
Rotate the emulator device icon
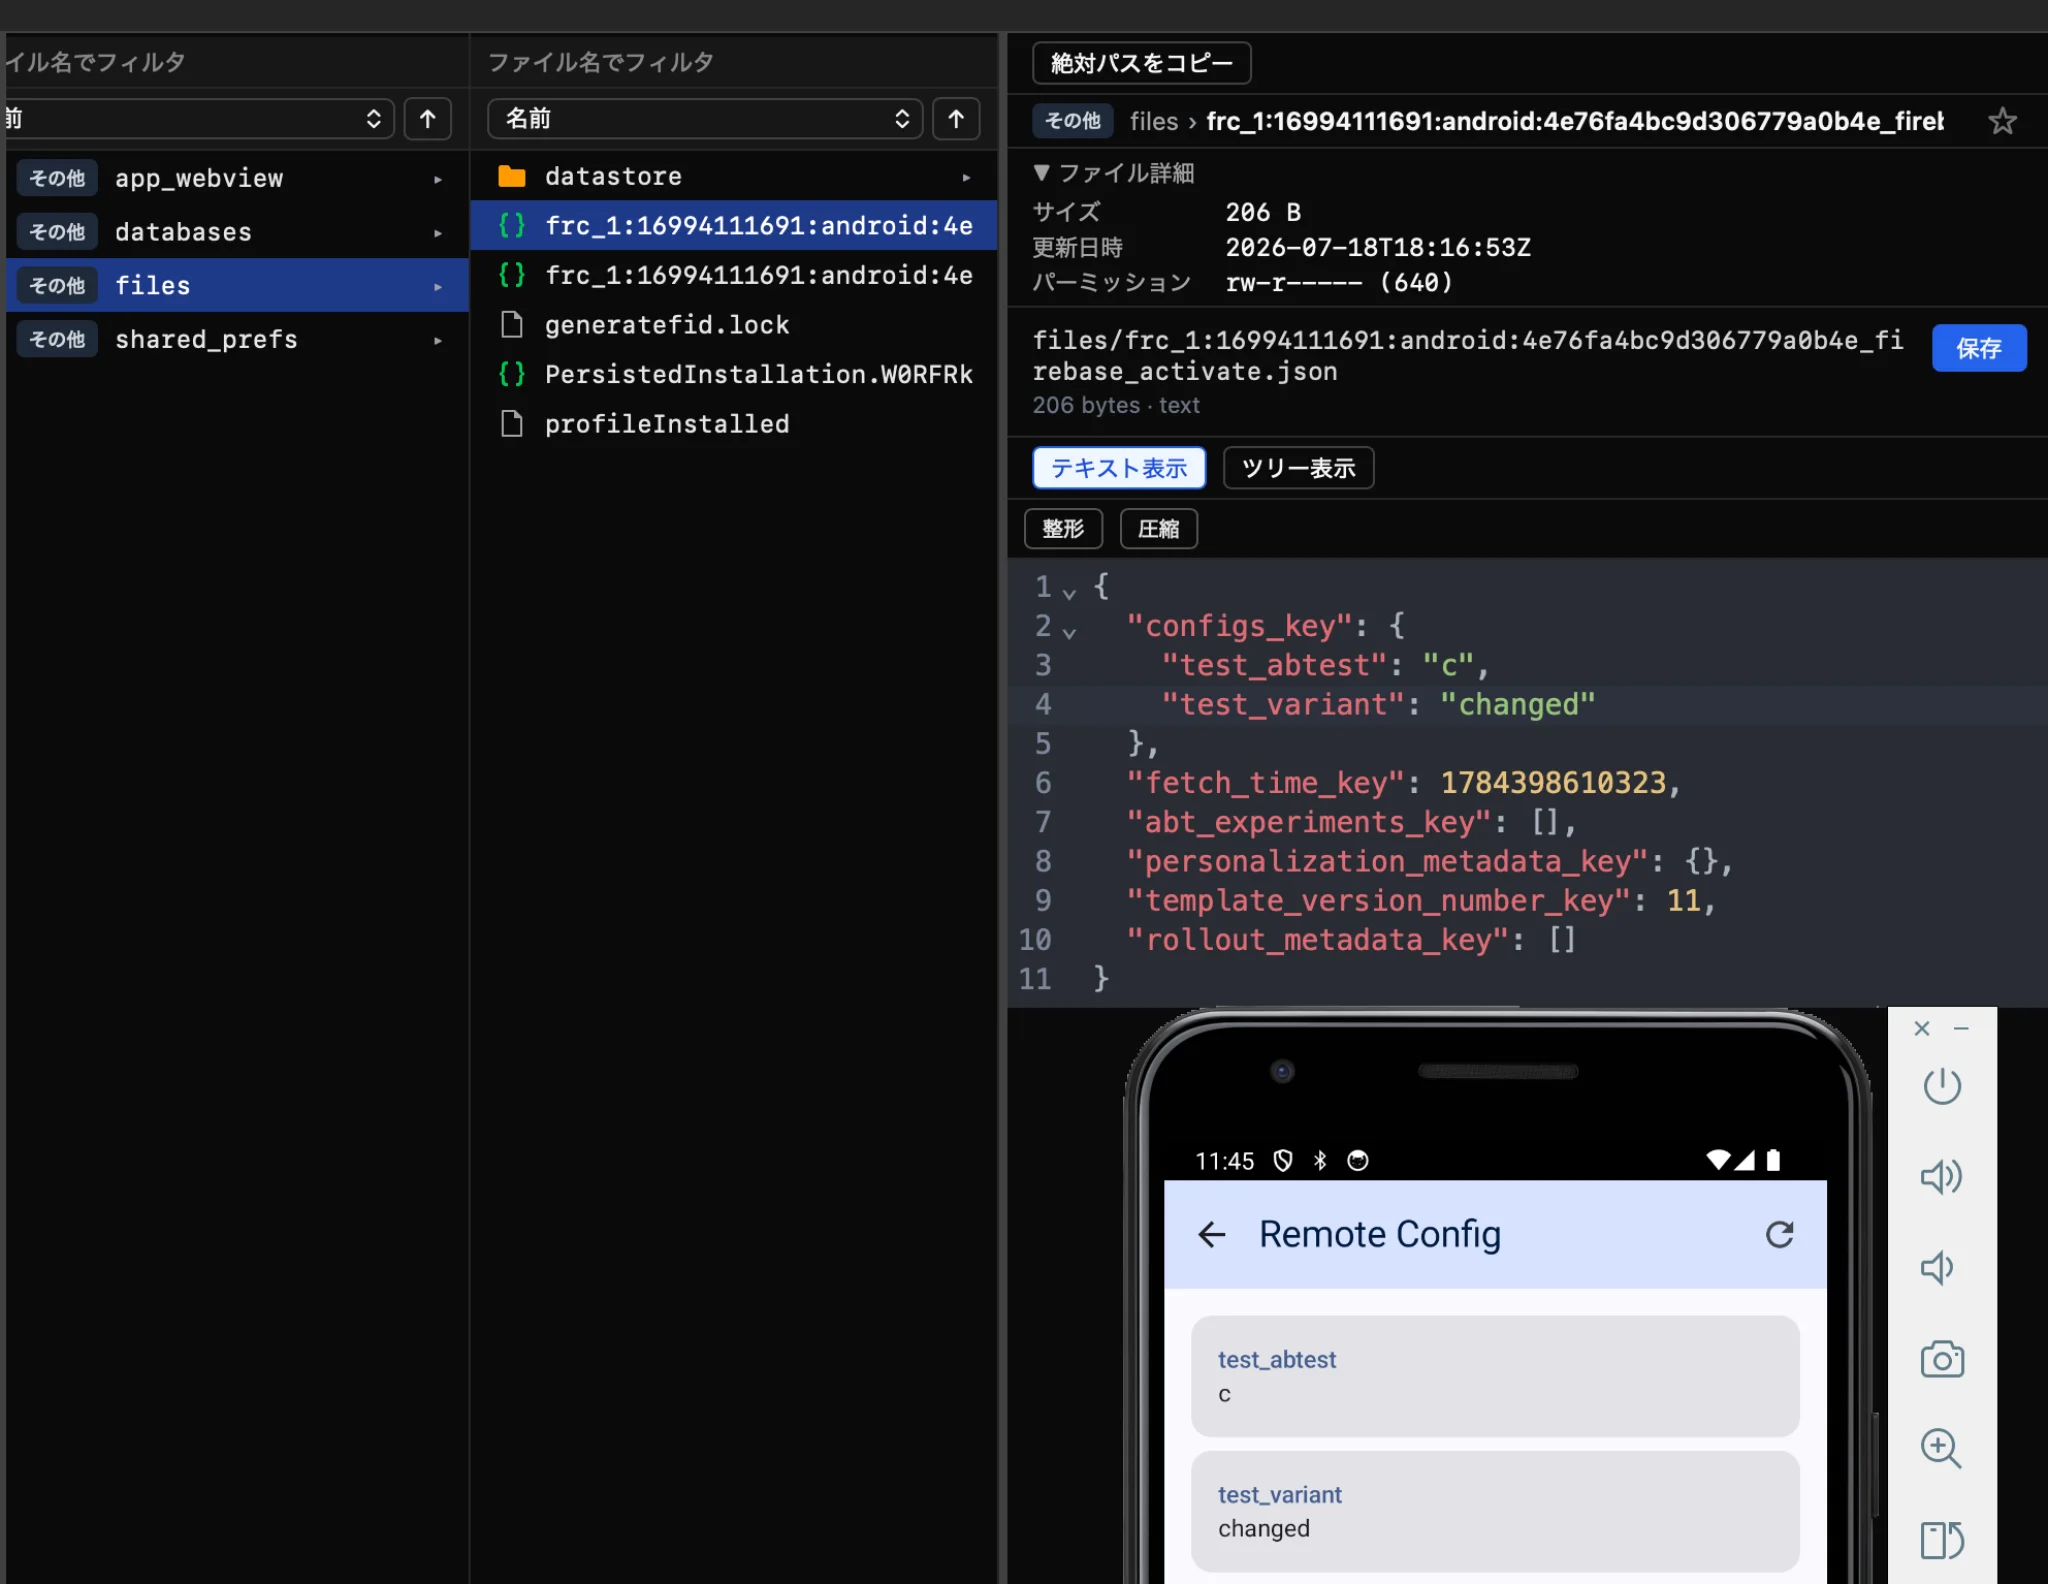click(x=1941, y=1539)
